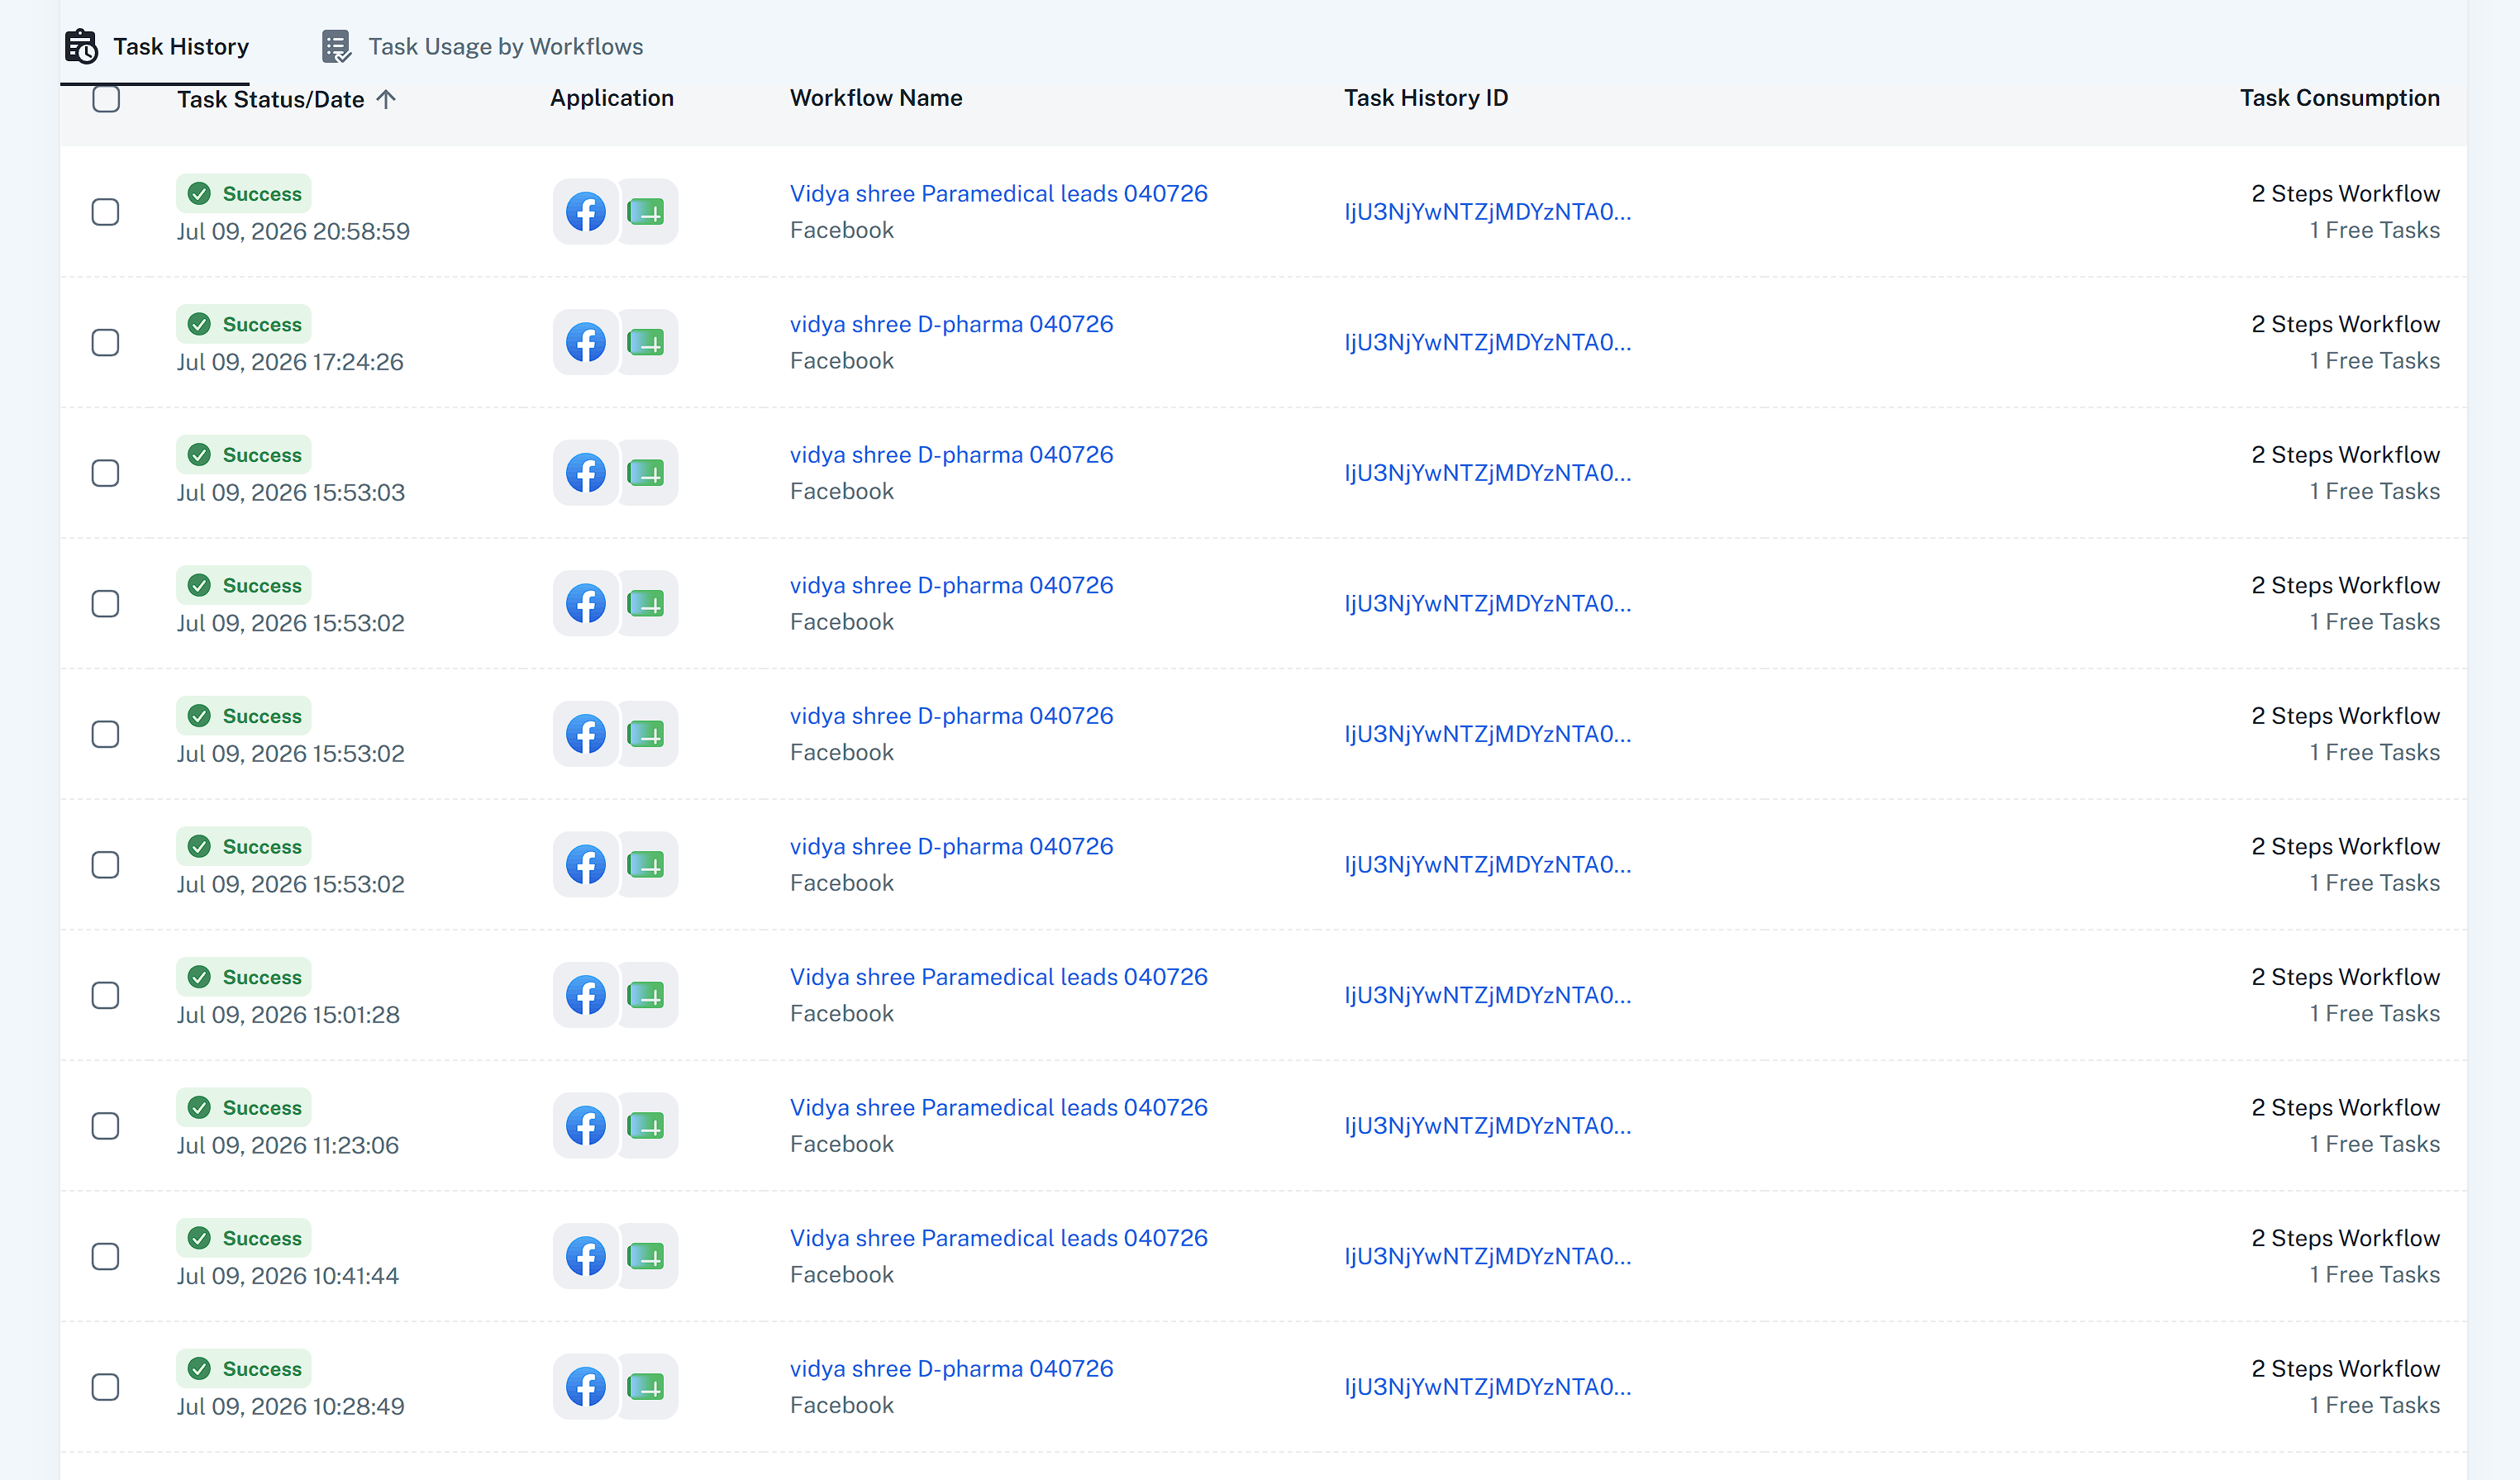Click Facebook icon in the 11:23:06 row
The width and height of the screenshot is (2520, 1480).
coord(586,1126)
